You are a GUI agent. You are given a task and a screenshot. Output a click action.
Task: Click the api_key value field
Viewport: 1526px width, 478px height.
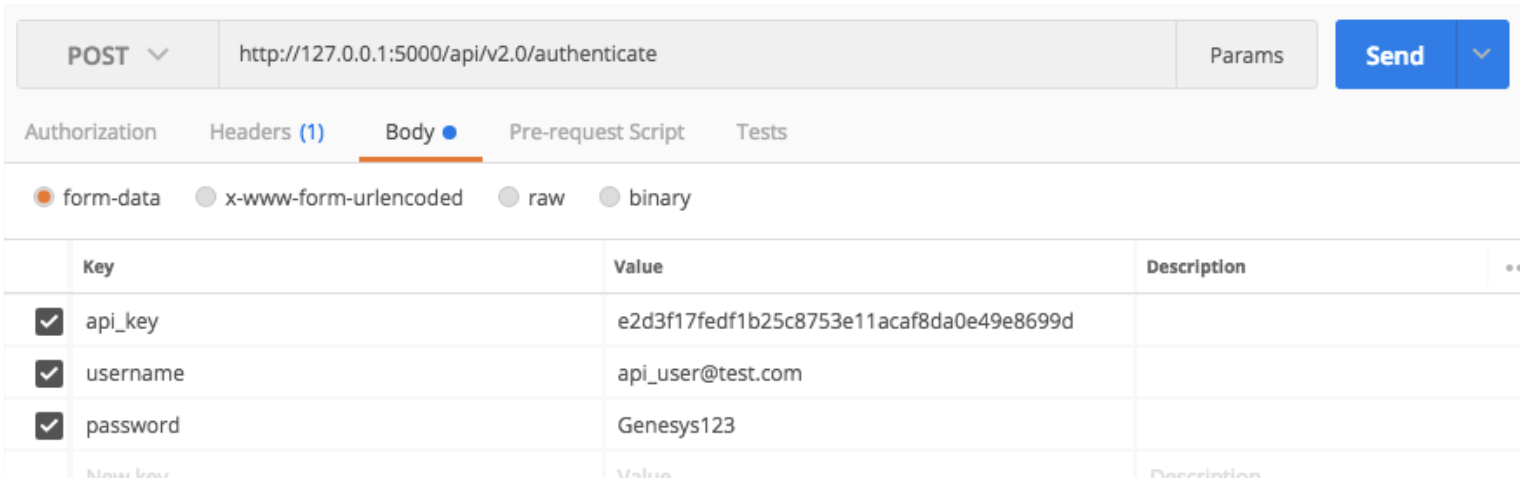845,322
